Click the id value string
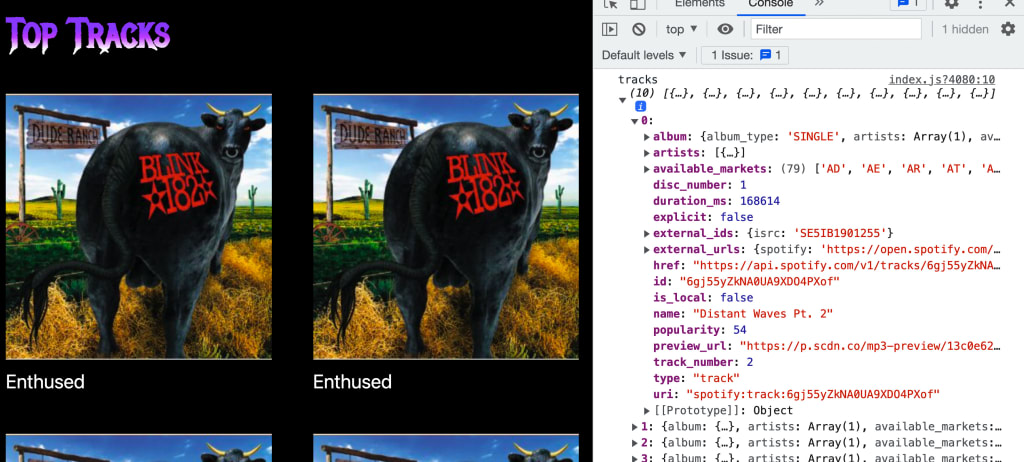Image resolution: width=1024 pixels, height=462 pixels. pos(760,282)
